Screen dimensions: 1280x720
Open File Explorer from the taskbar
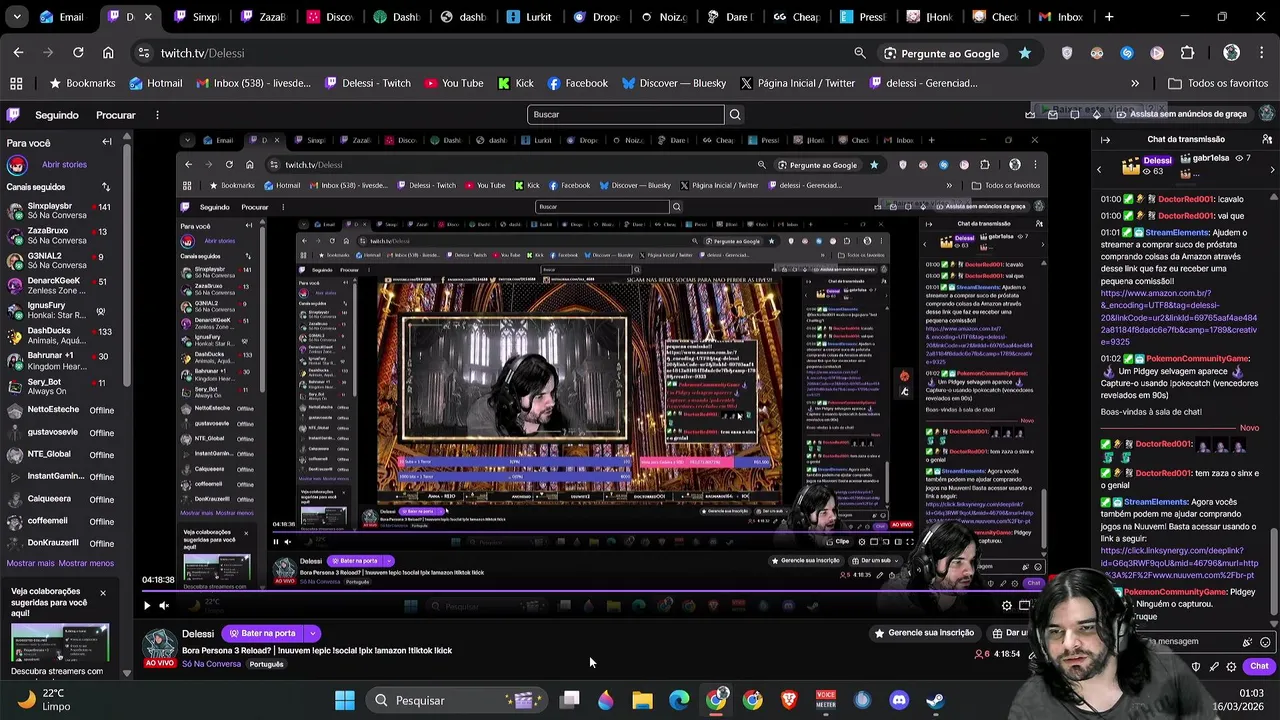(x=642, y=700)
